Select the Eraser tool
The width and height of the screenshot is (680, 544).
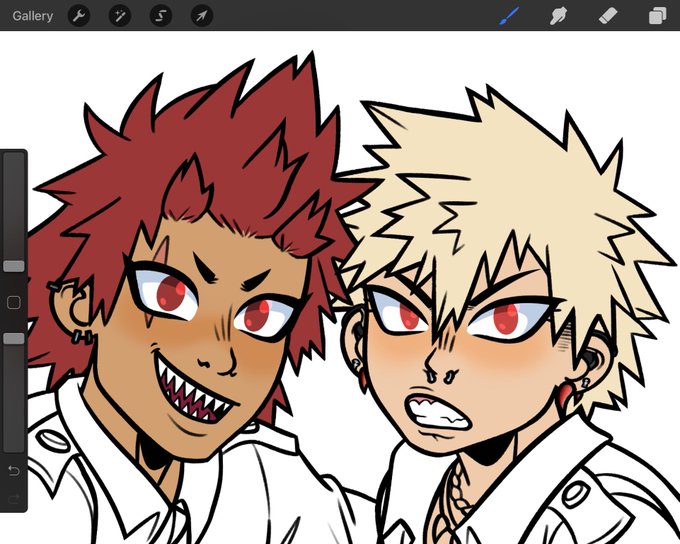click(x=608, y=16)
